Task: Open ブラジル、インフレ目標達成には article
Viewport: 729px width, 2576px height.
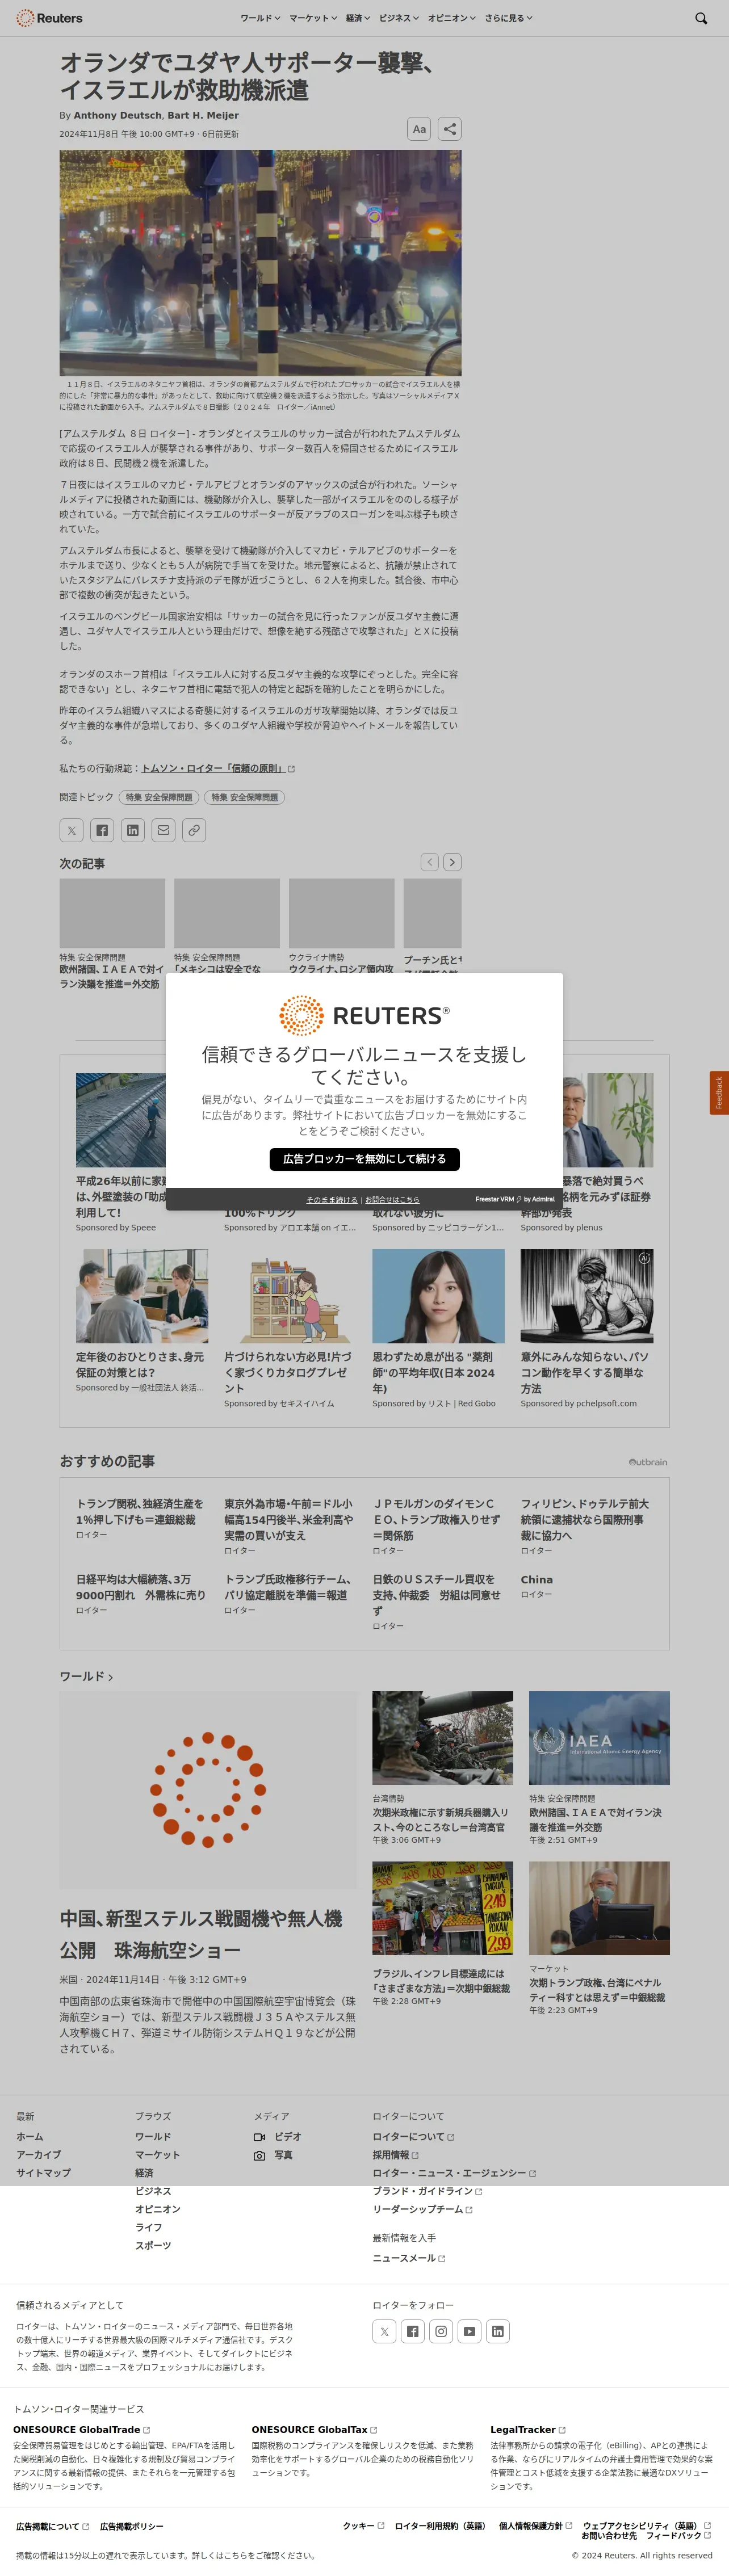Action: coord(441,1981)
